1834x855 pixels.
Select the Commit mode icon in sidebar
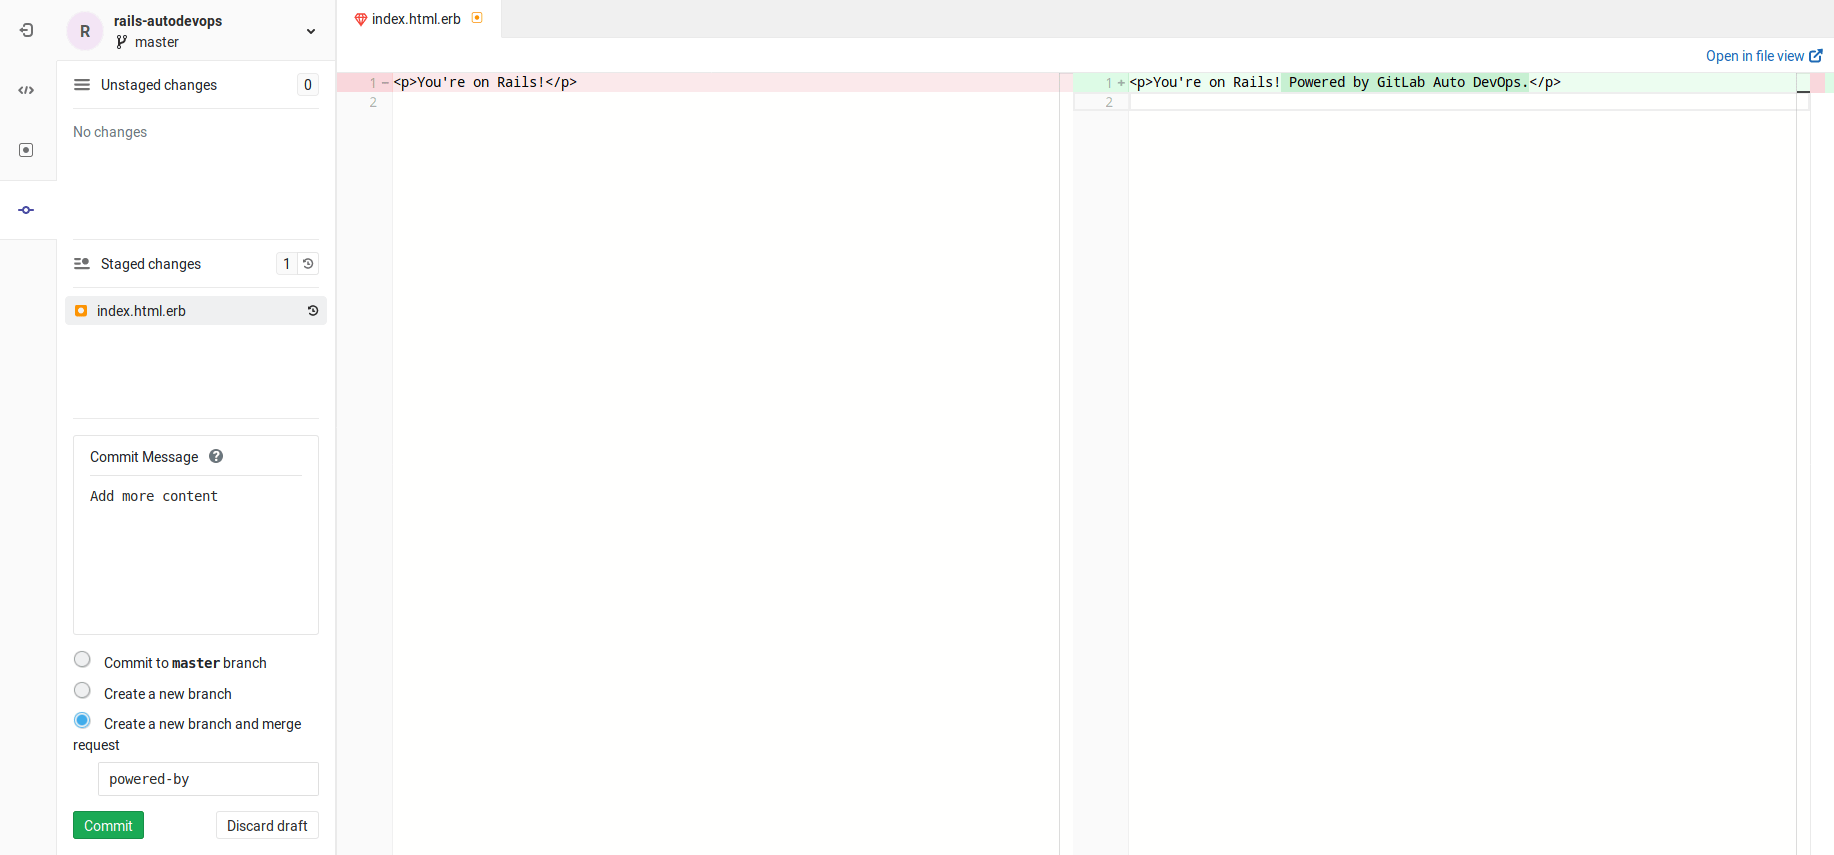tap(27, 210)
